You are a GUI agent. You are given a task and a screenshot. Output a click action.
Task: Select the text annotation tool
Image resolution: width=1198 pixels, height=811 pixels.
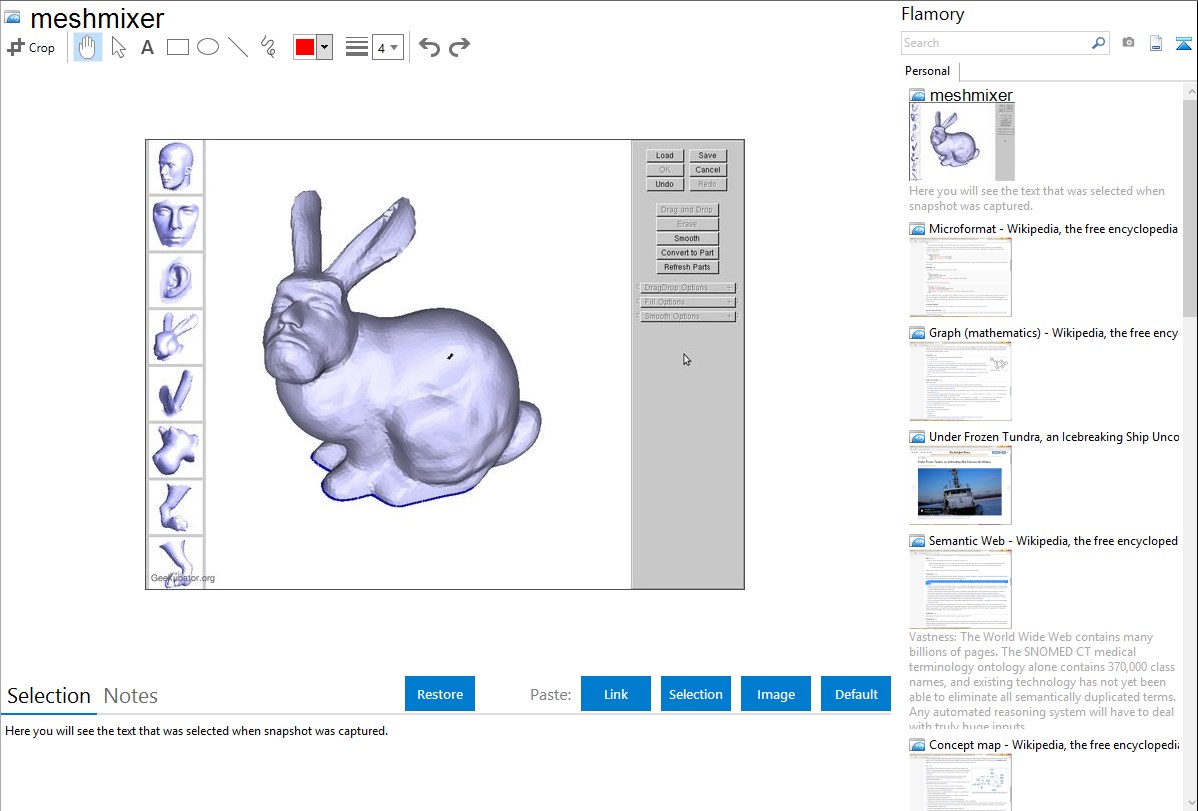point(147,47)
